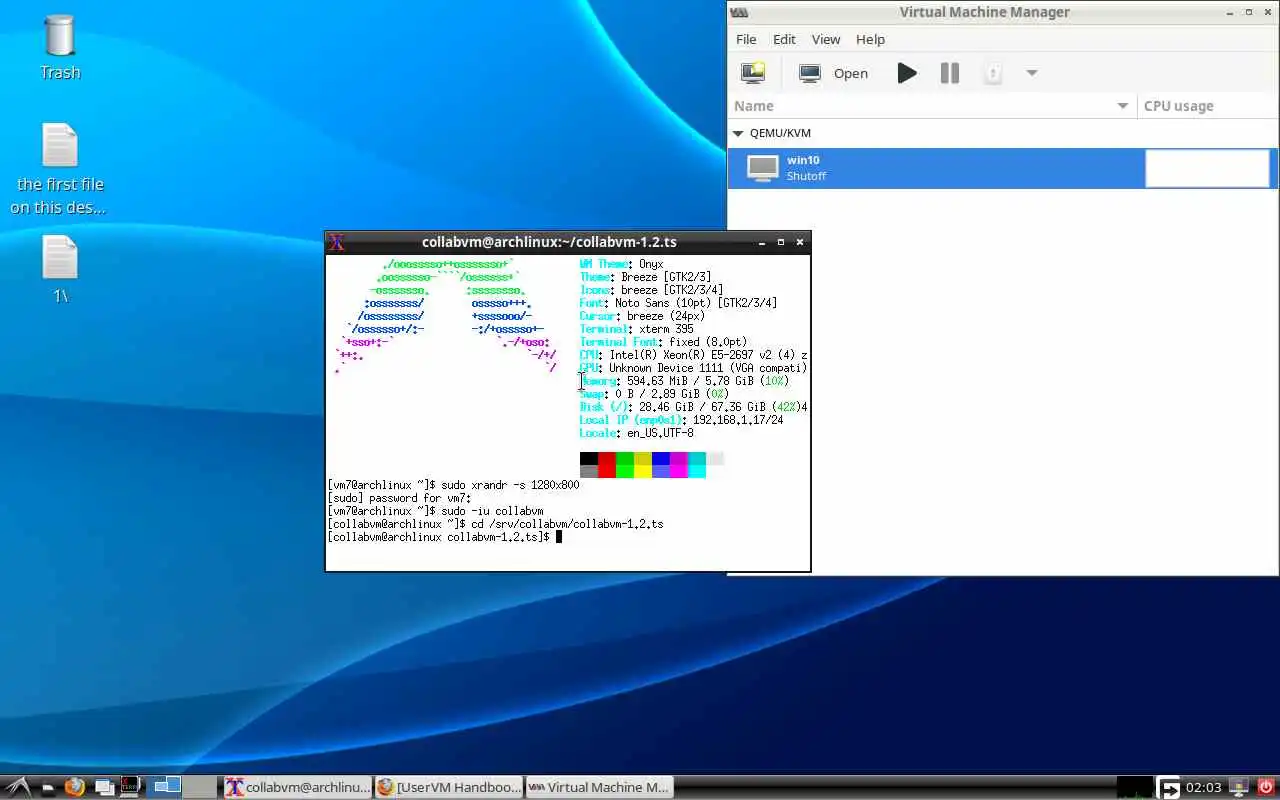The height and width of the screenshot is (800, 1280).
Task: Select the win10 Shutoff virtual machine row
Action: (1003, 168)
